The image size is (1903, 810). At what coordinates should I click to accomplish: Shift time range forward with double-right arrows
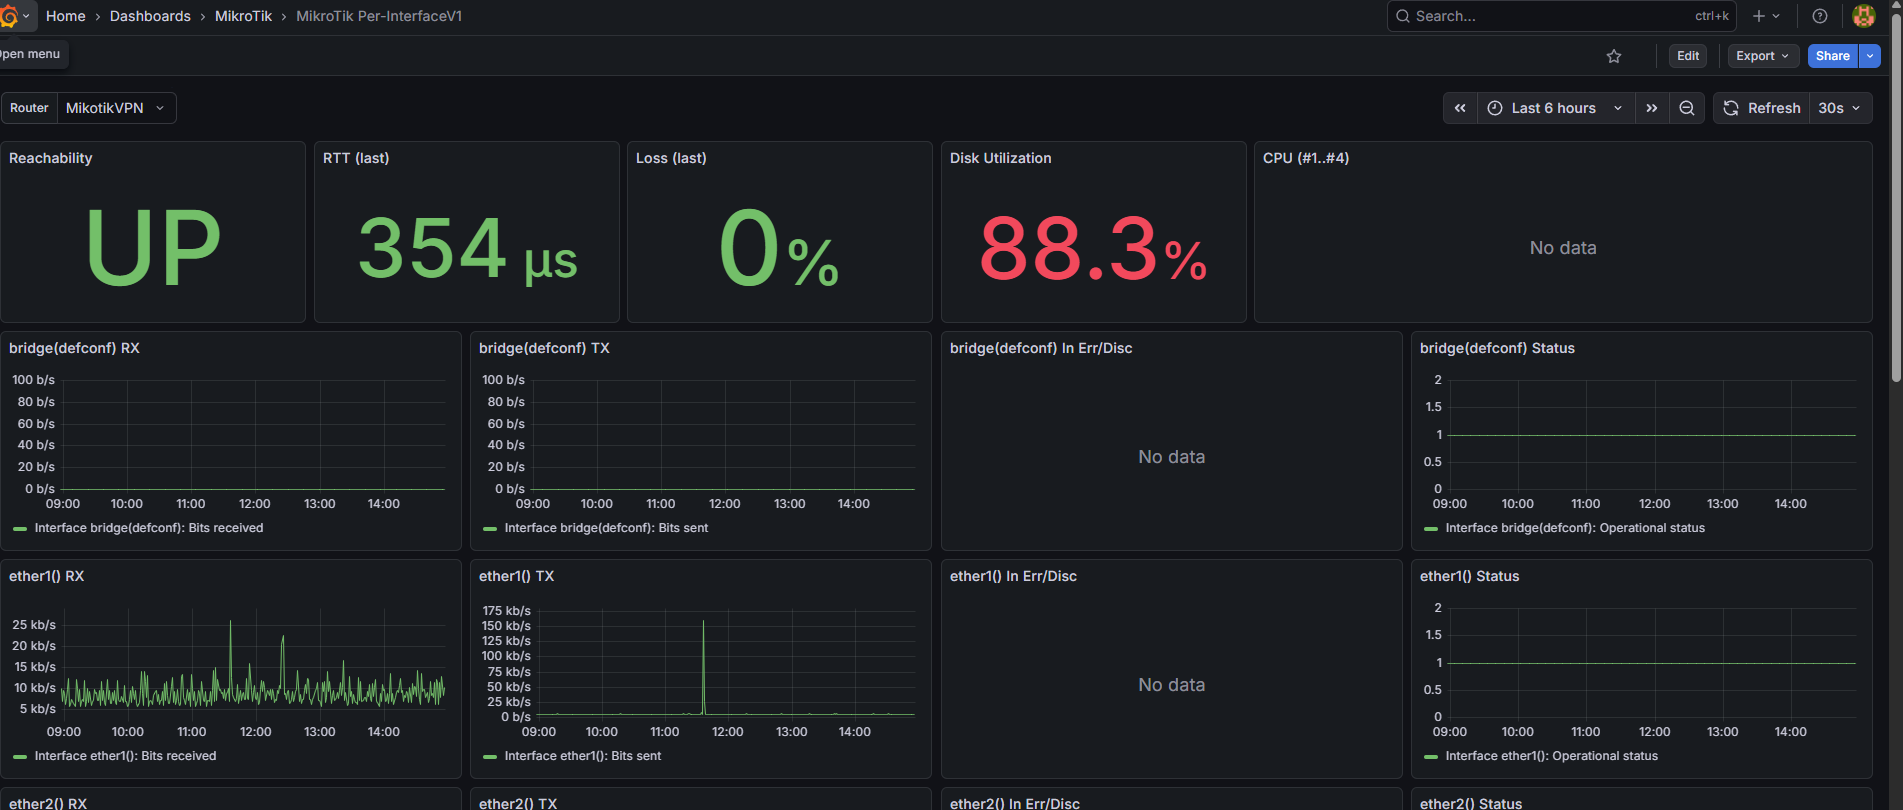(1652, 108)
